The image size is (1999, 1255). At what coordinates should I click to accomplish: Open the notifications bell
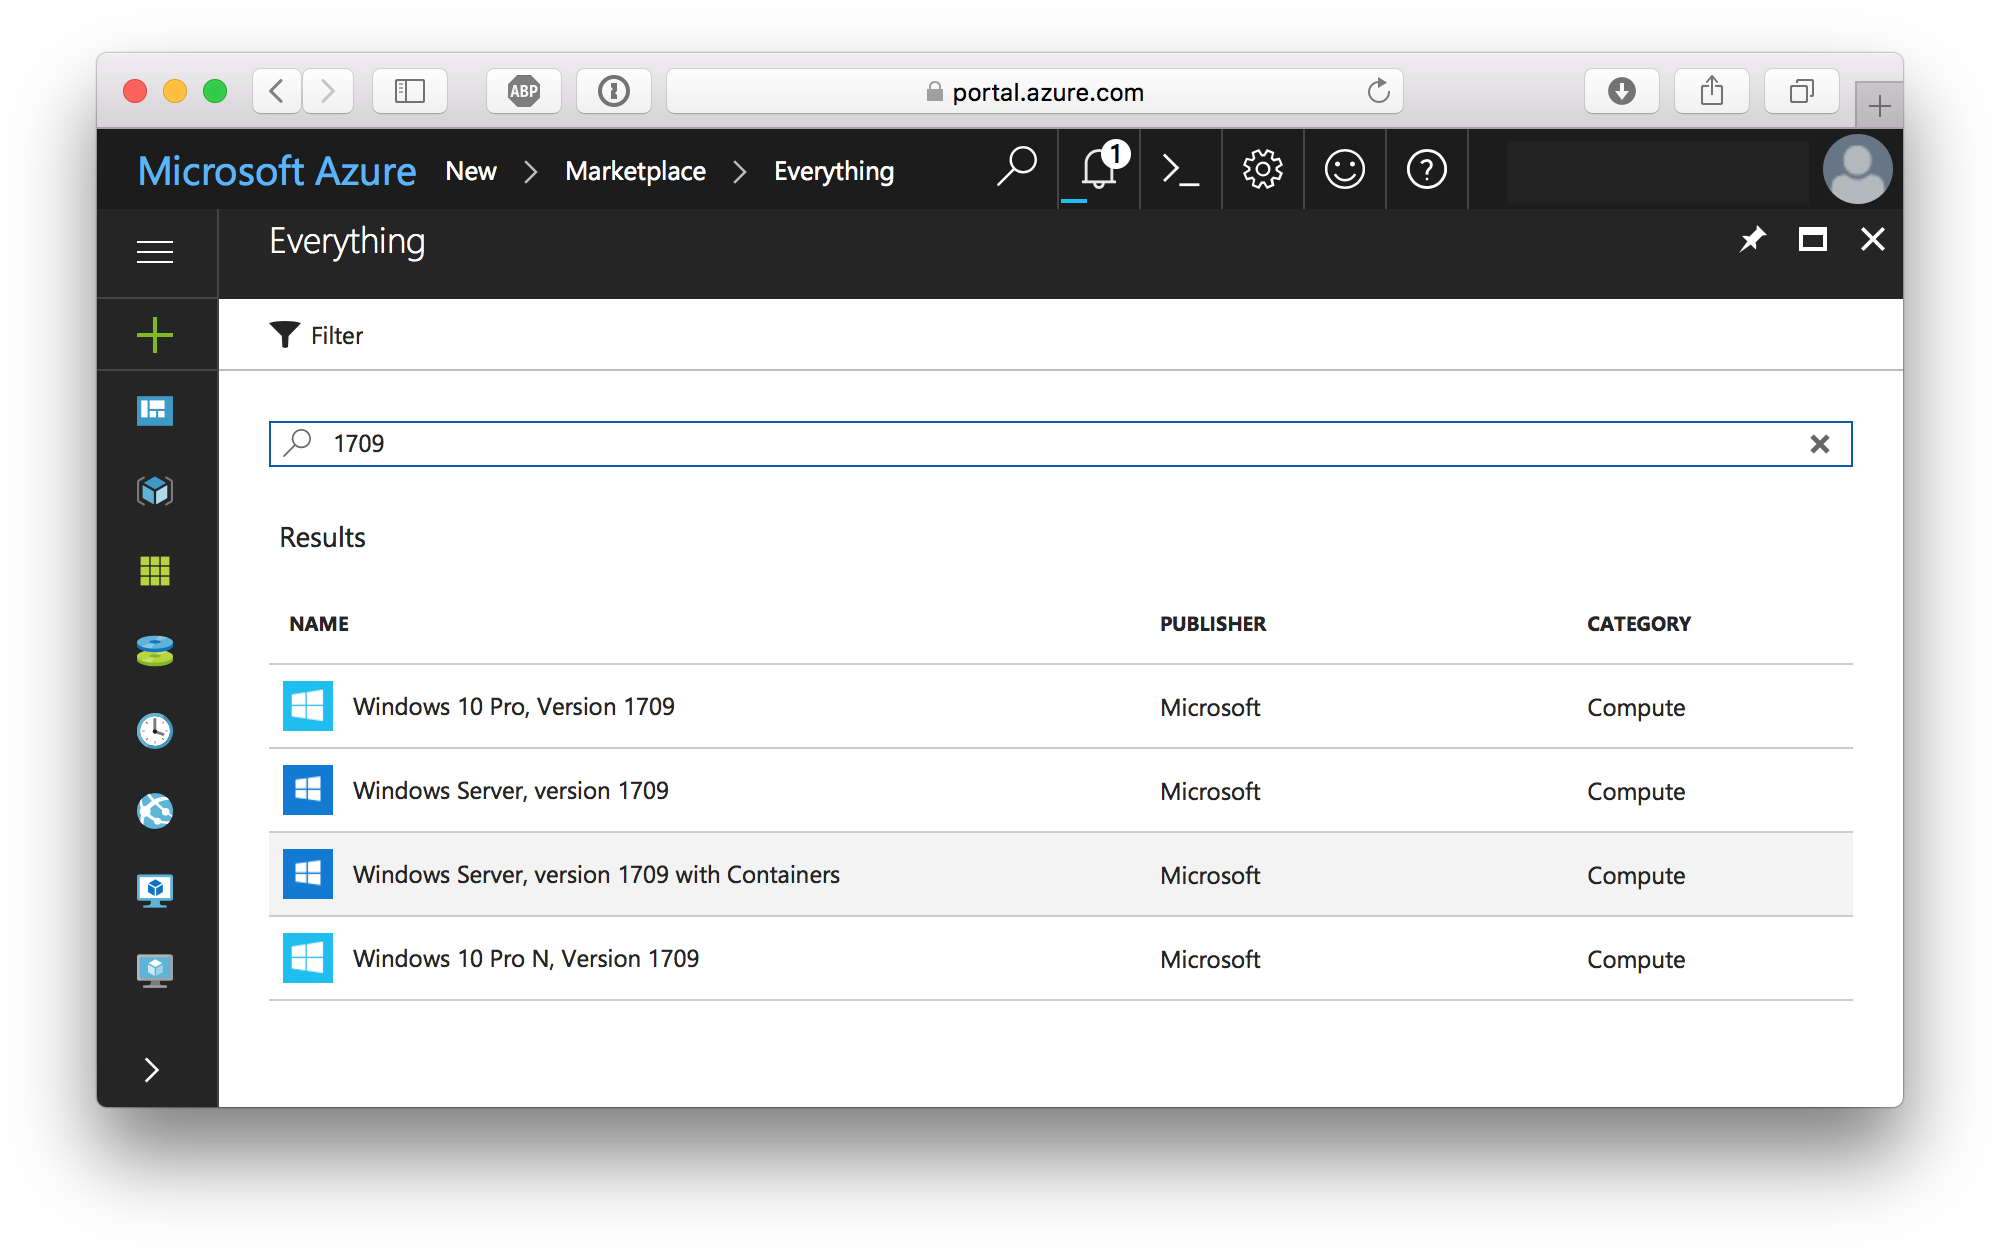[x=1098, y=169]
